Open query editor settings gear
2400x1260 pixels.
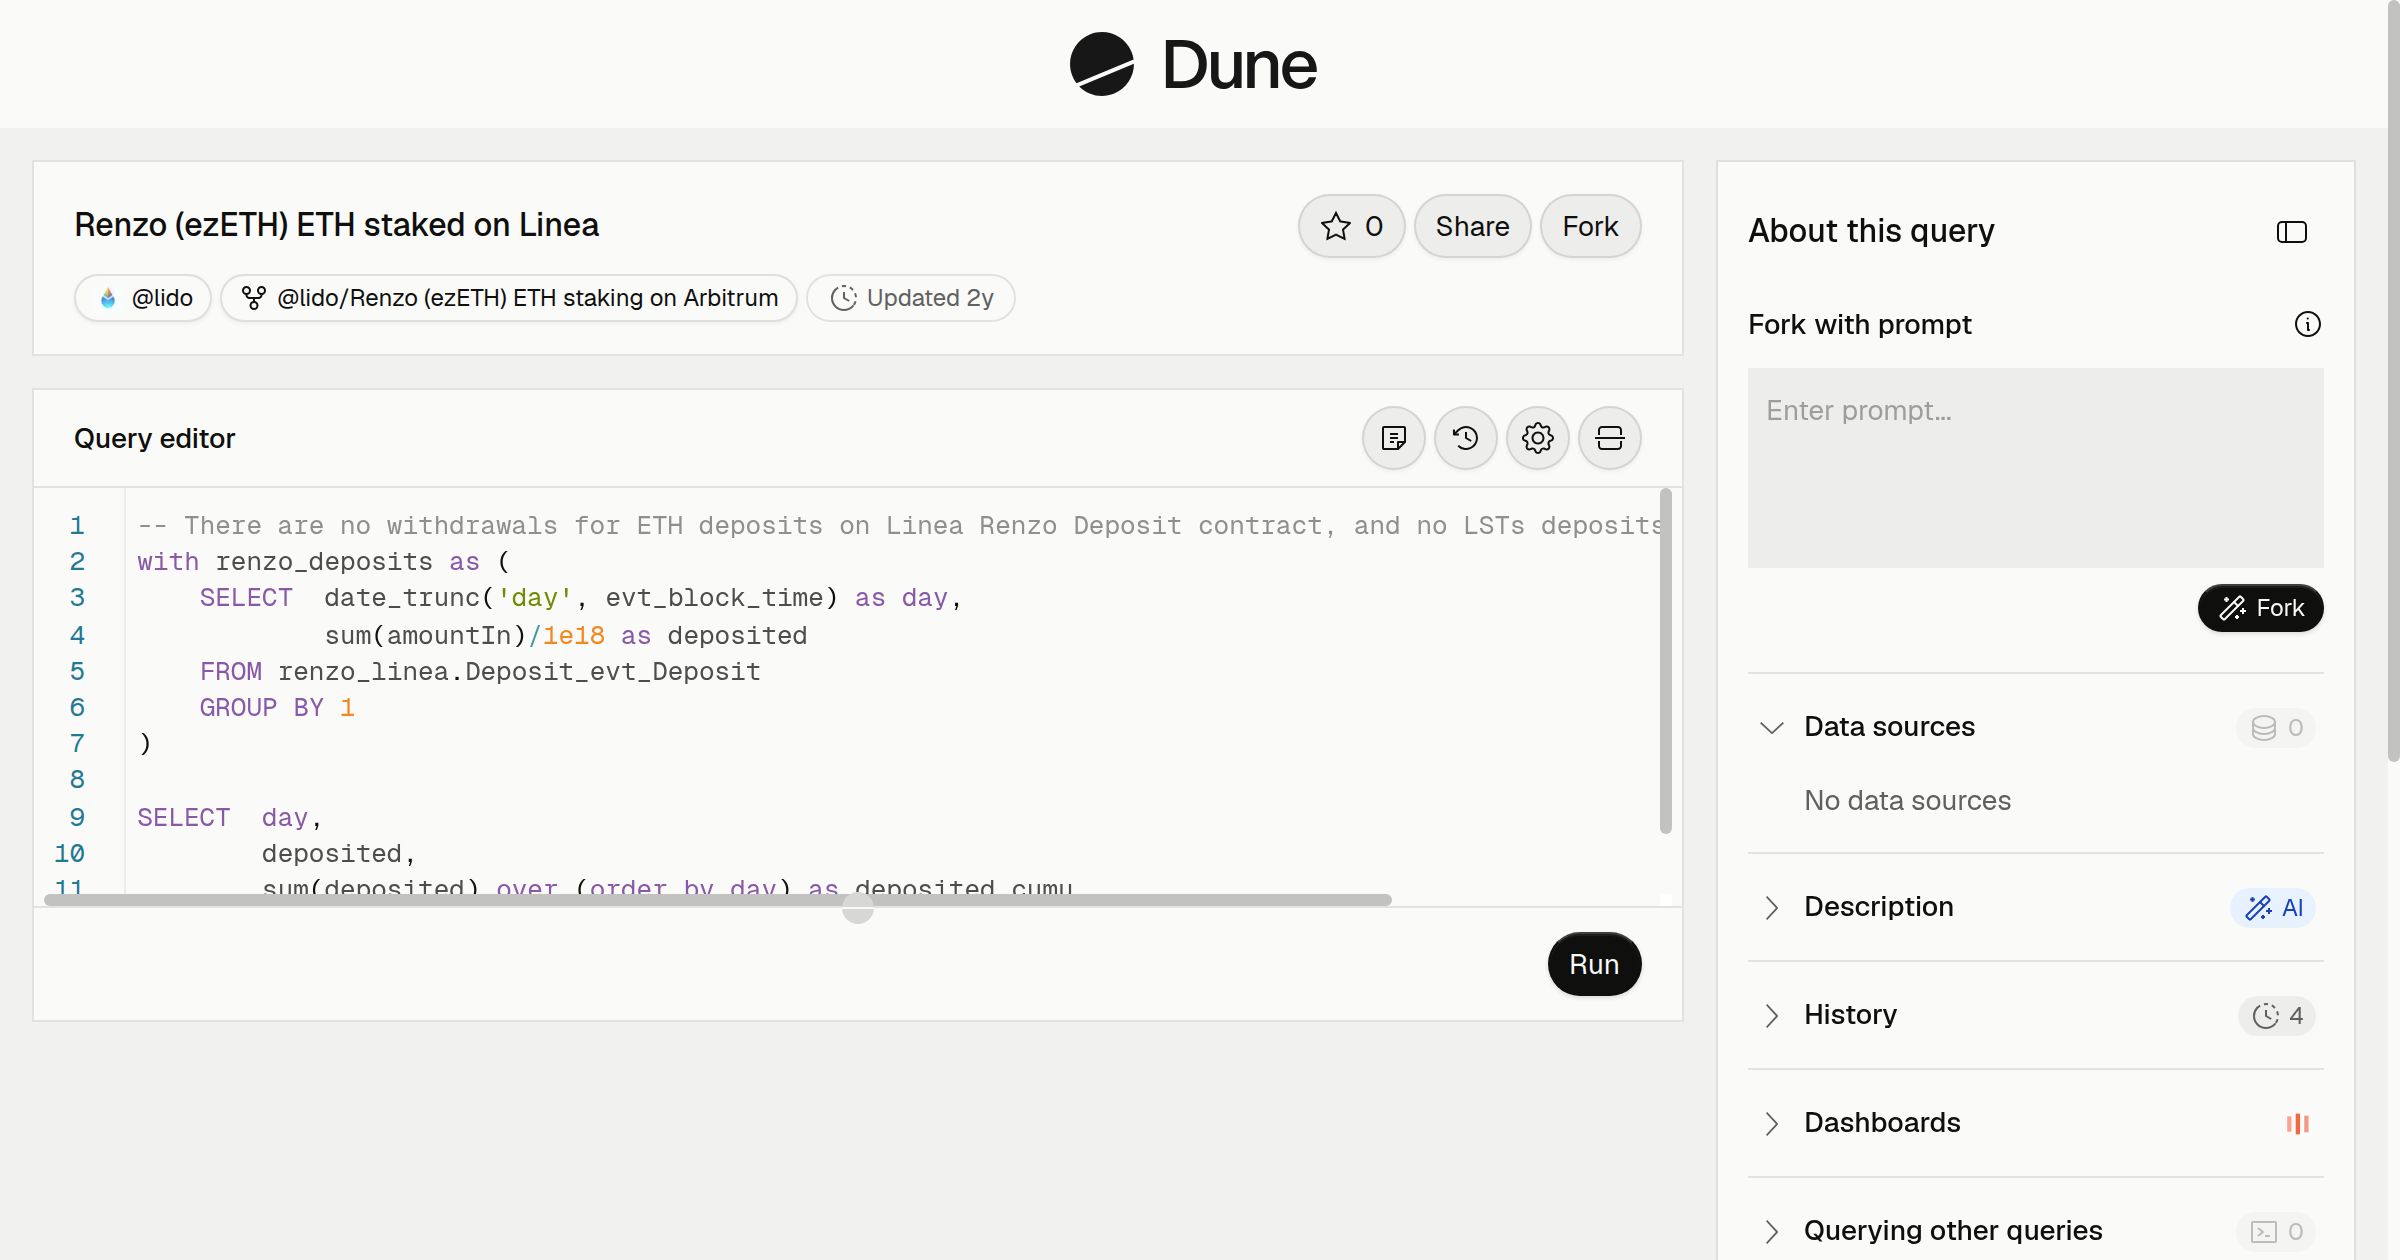coord(1537,438)
